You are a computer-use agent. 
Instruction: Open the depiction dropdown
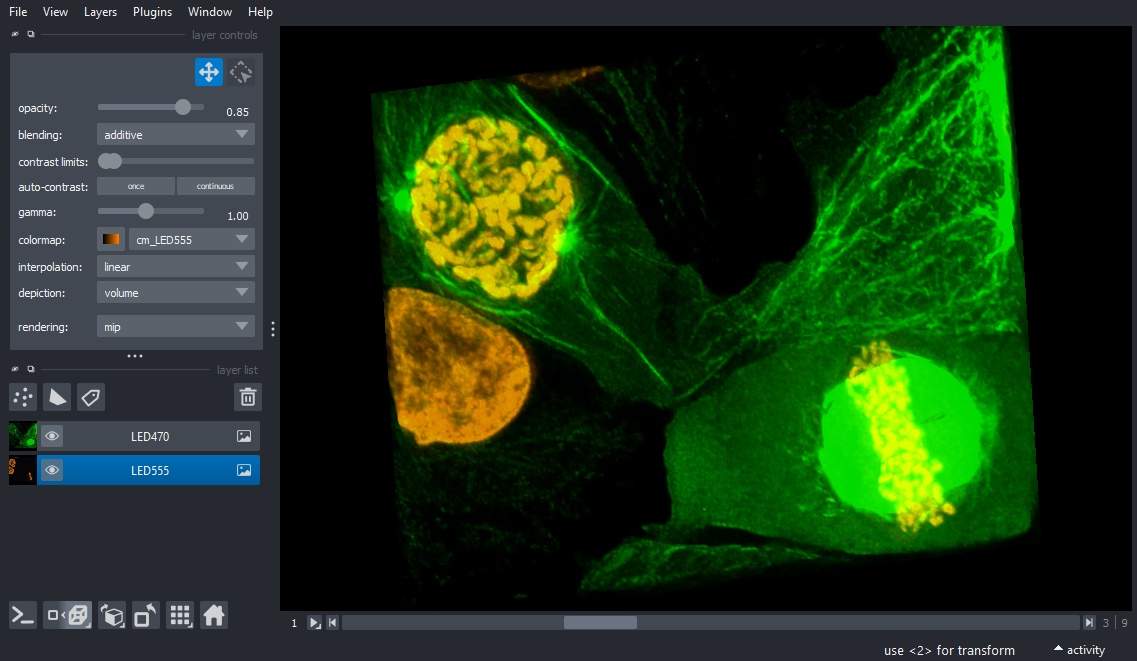point(175,292)
